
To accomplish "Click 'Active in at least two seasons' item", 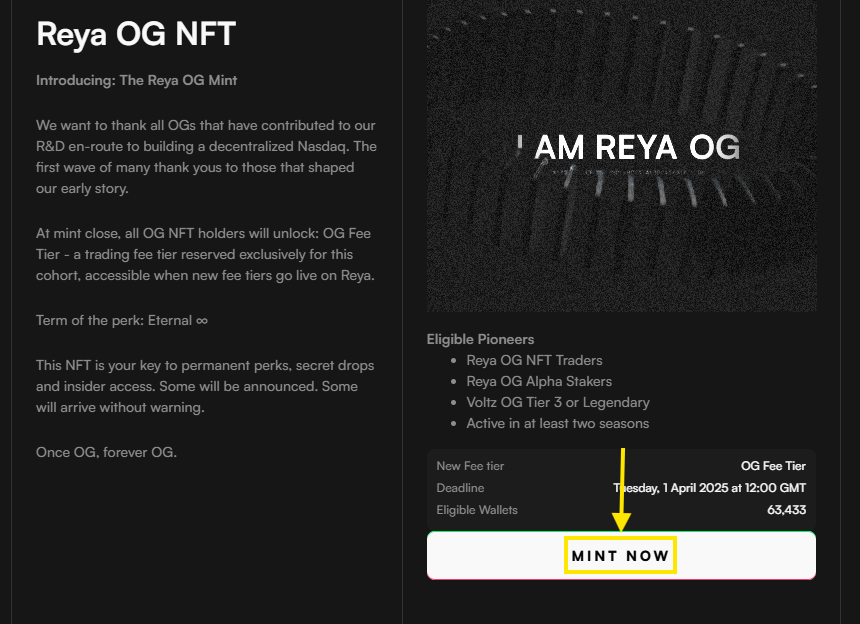I will click(x=558, y=423).
